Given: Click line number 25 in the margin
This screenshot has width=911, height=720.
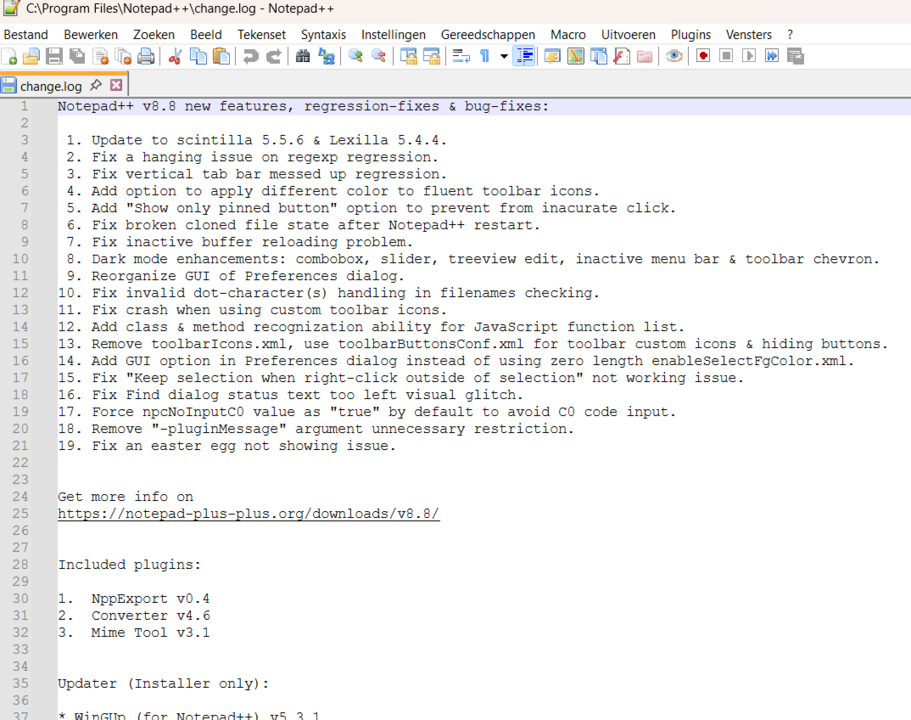Looking at the screenshot, I should coord(20,514).
